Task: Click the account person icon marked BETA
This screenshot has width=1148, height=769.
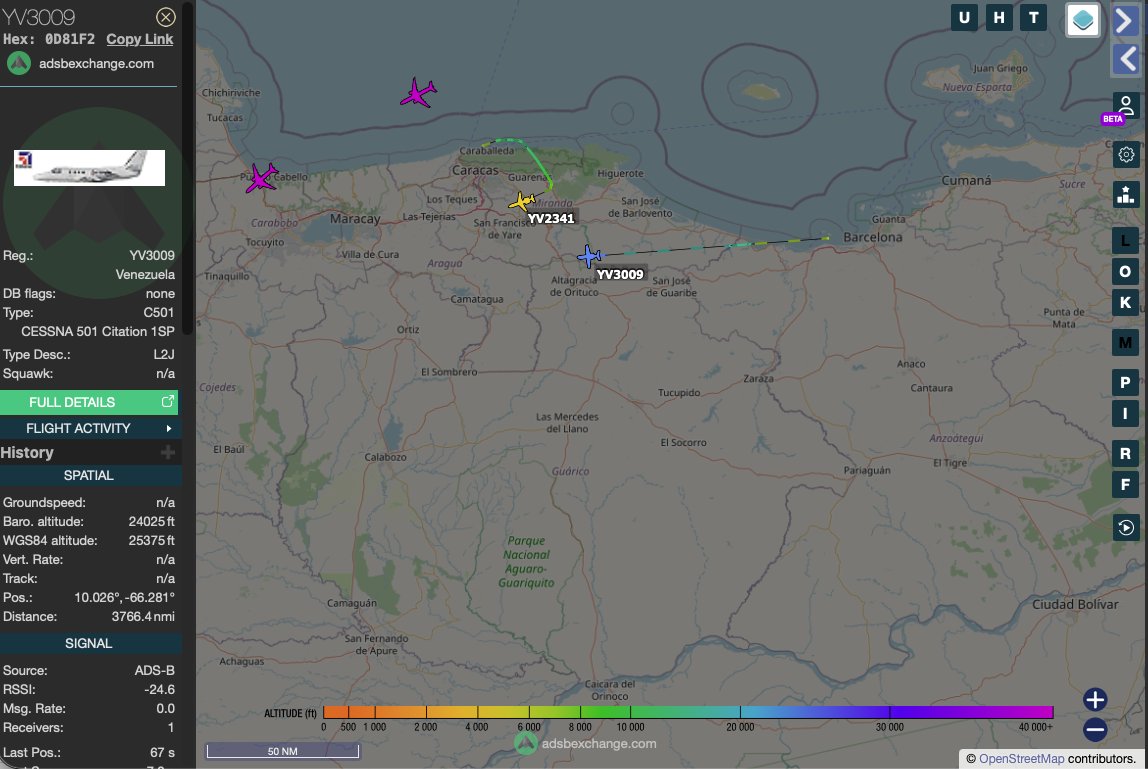Action: (1123, 103)
